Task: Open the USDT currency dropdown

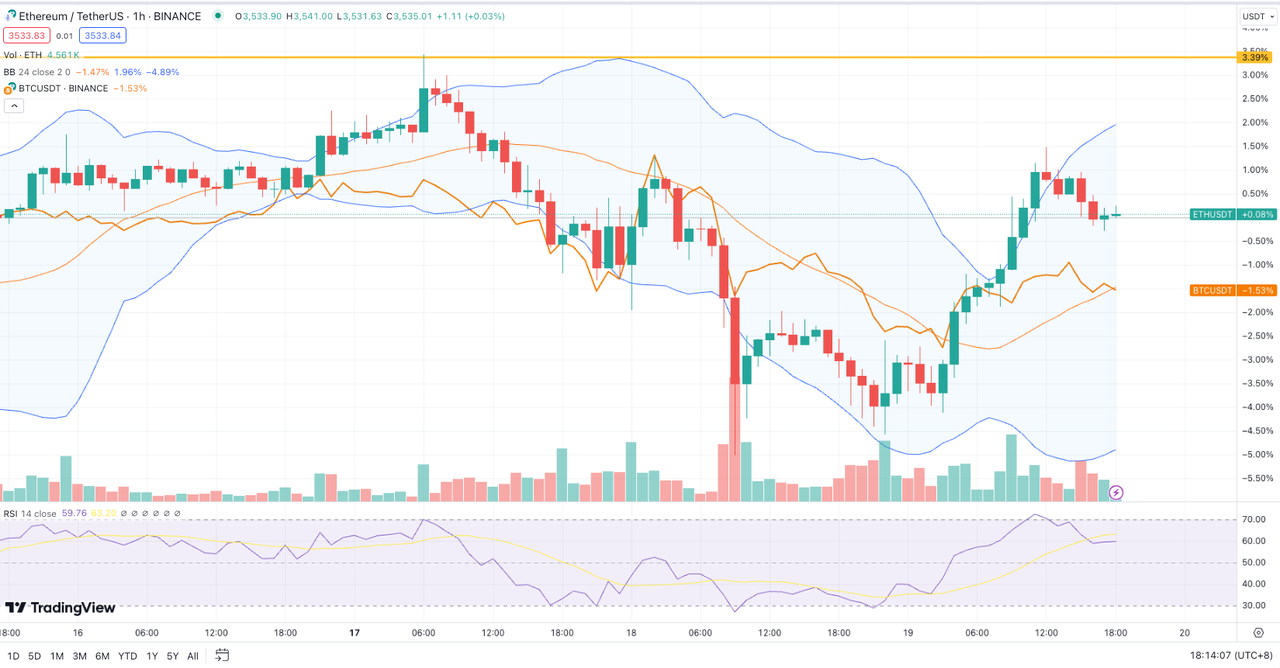Action: [x=1256, y=16]
